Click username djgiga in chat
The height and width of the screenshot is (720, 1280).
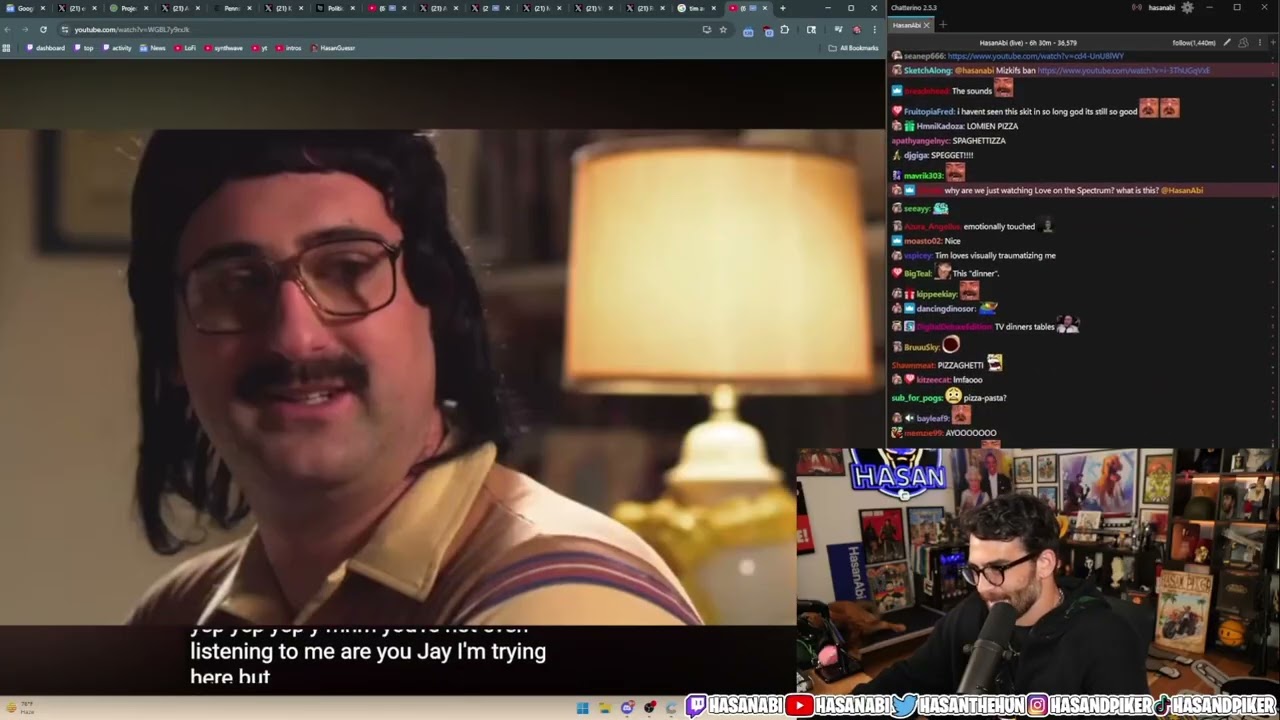click(915, 156)
